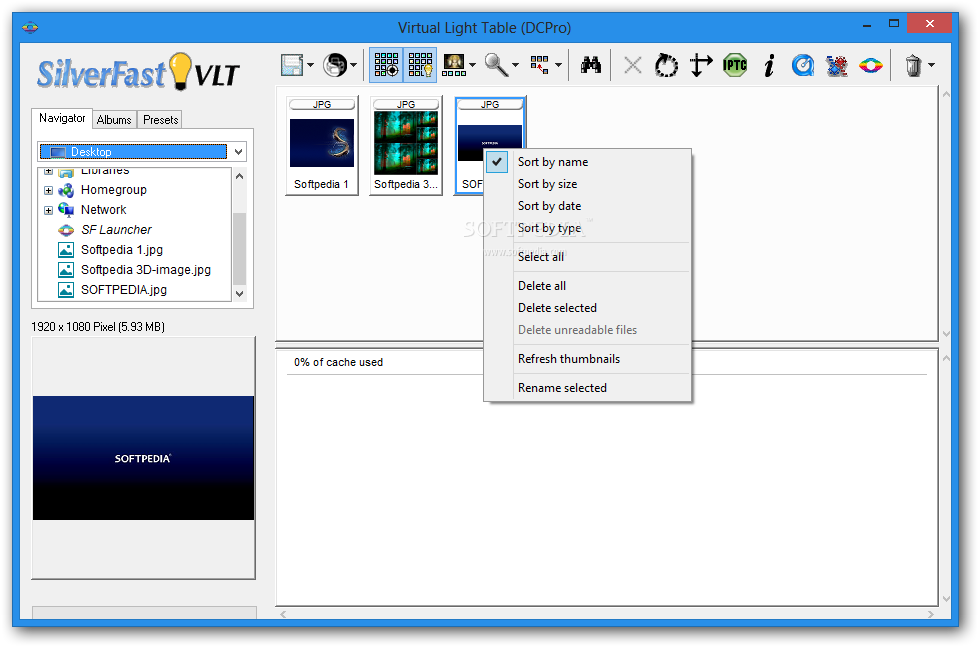The width and height of the screenshot is (979, 647).
Task: Expand the Homegroup tree node
Action: [x=48, y=190]
